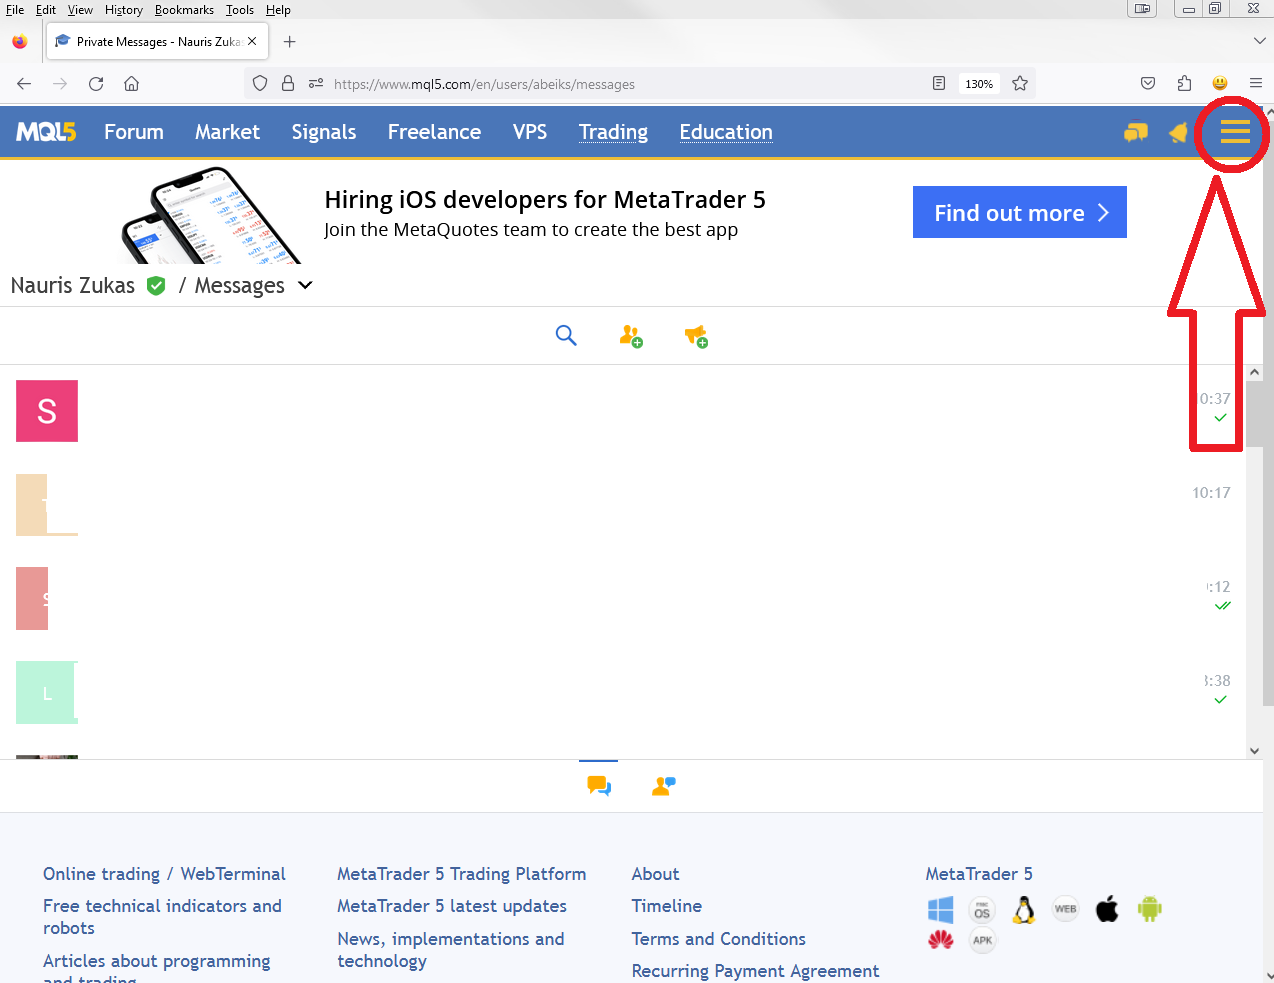This screenshot has width=1274, height=983.
Task: Open the Huawei AppGallery icon
Action: tap(940, 940)
